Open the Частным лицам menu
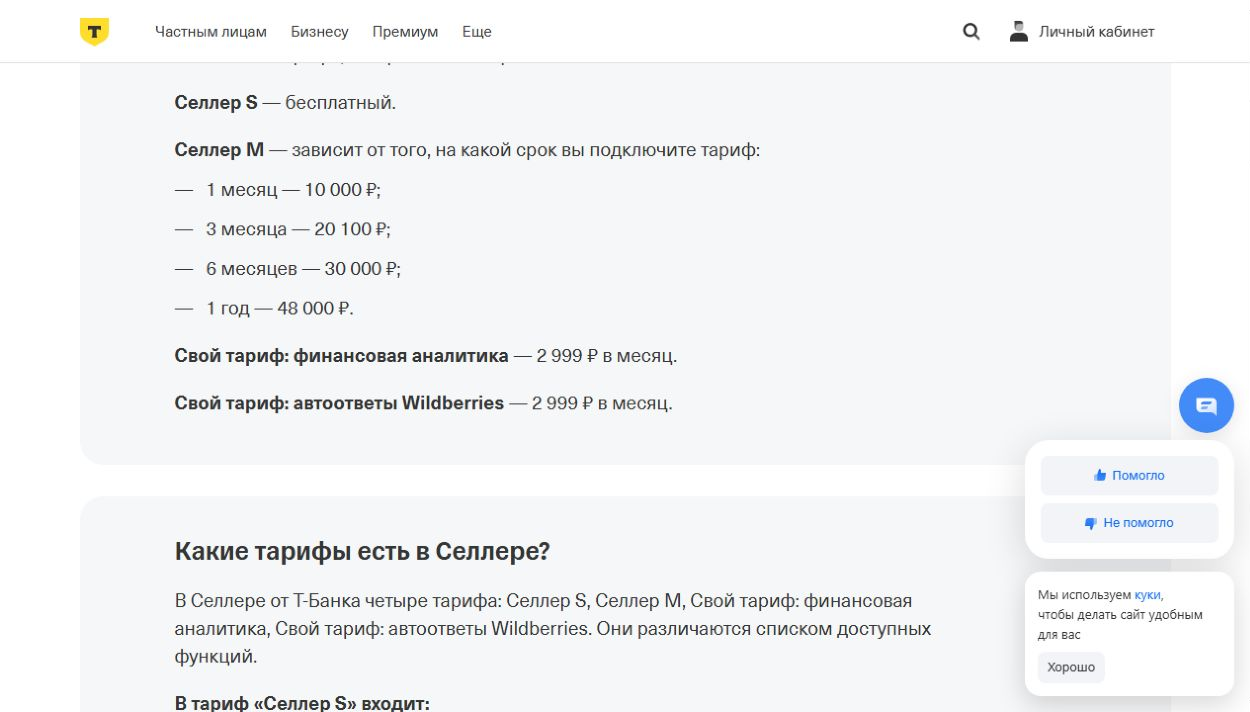This screenshot has height=712, width=1250. coord(211,32)
